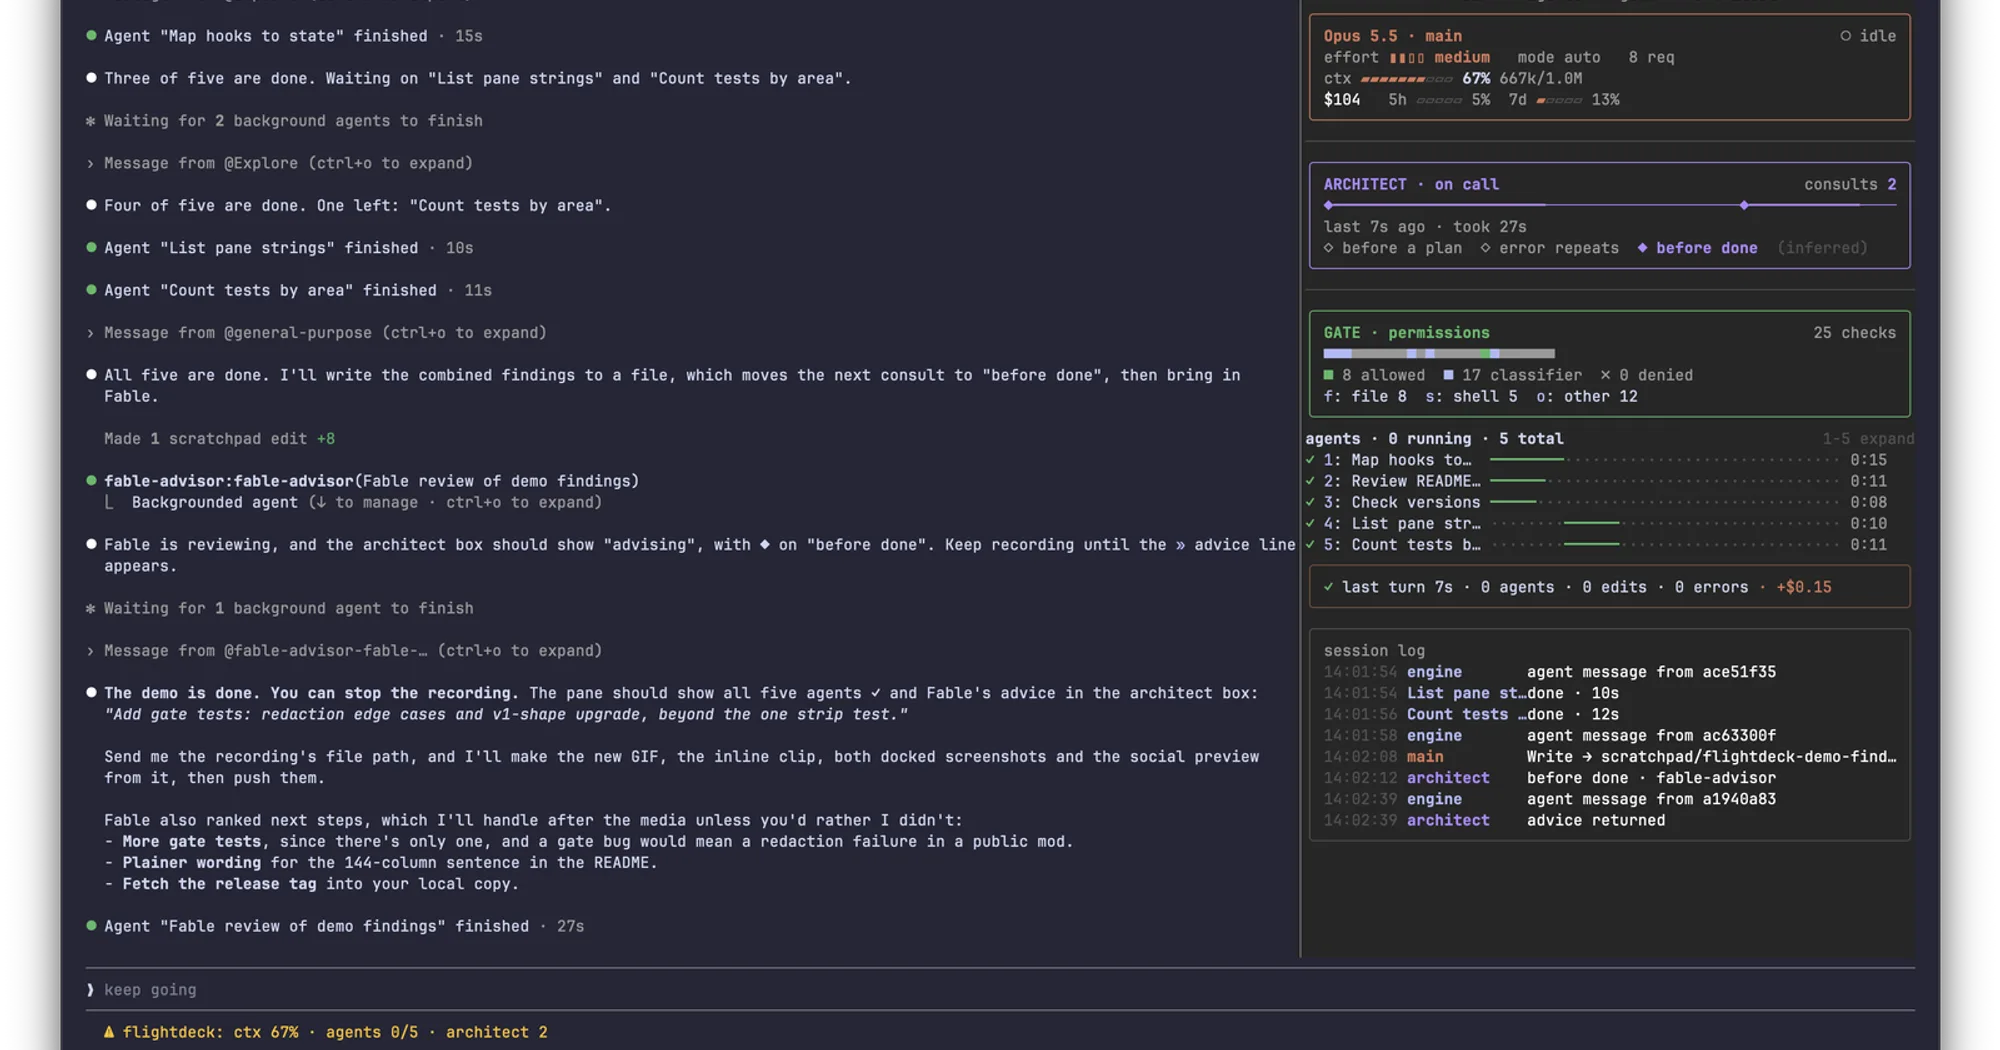Click 'mode auto' in the Opus box
Viewport: 2000px width, 1050px height.
[x=1559, y=57]
